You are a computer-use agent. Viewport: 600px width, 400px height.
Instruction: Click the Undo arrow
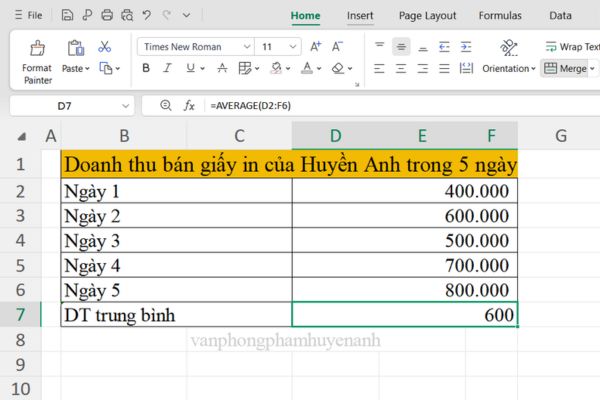click(147, 15)
